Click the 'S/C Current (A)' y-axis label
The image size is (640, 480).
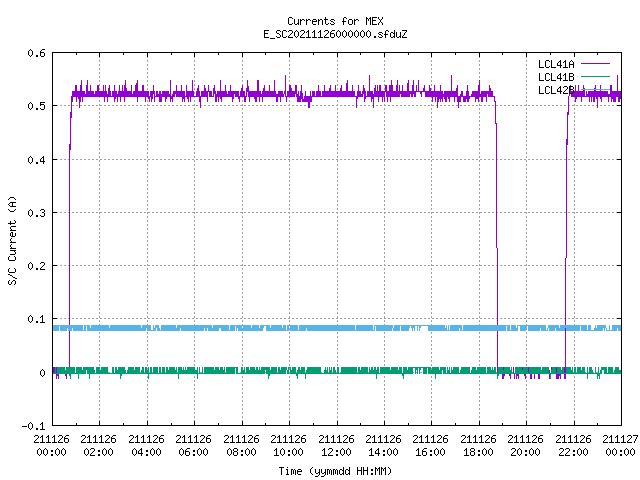[x=12, y=240]
